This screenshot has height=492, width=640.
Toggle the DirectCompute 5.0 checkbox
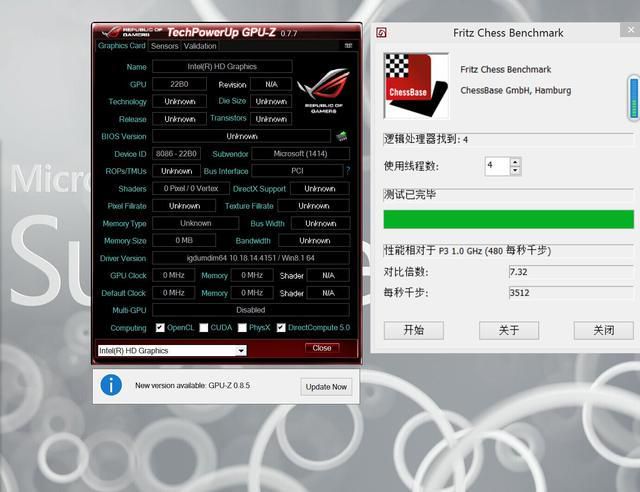(281, 327)
